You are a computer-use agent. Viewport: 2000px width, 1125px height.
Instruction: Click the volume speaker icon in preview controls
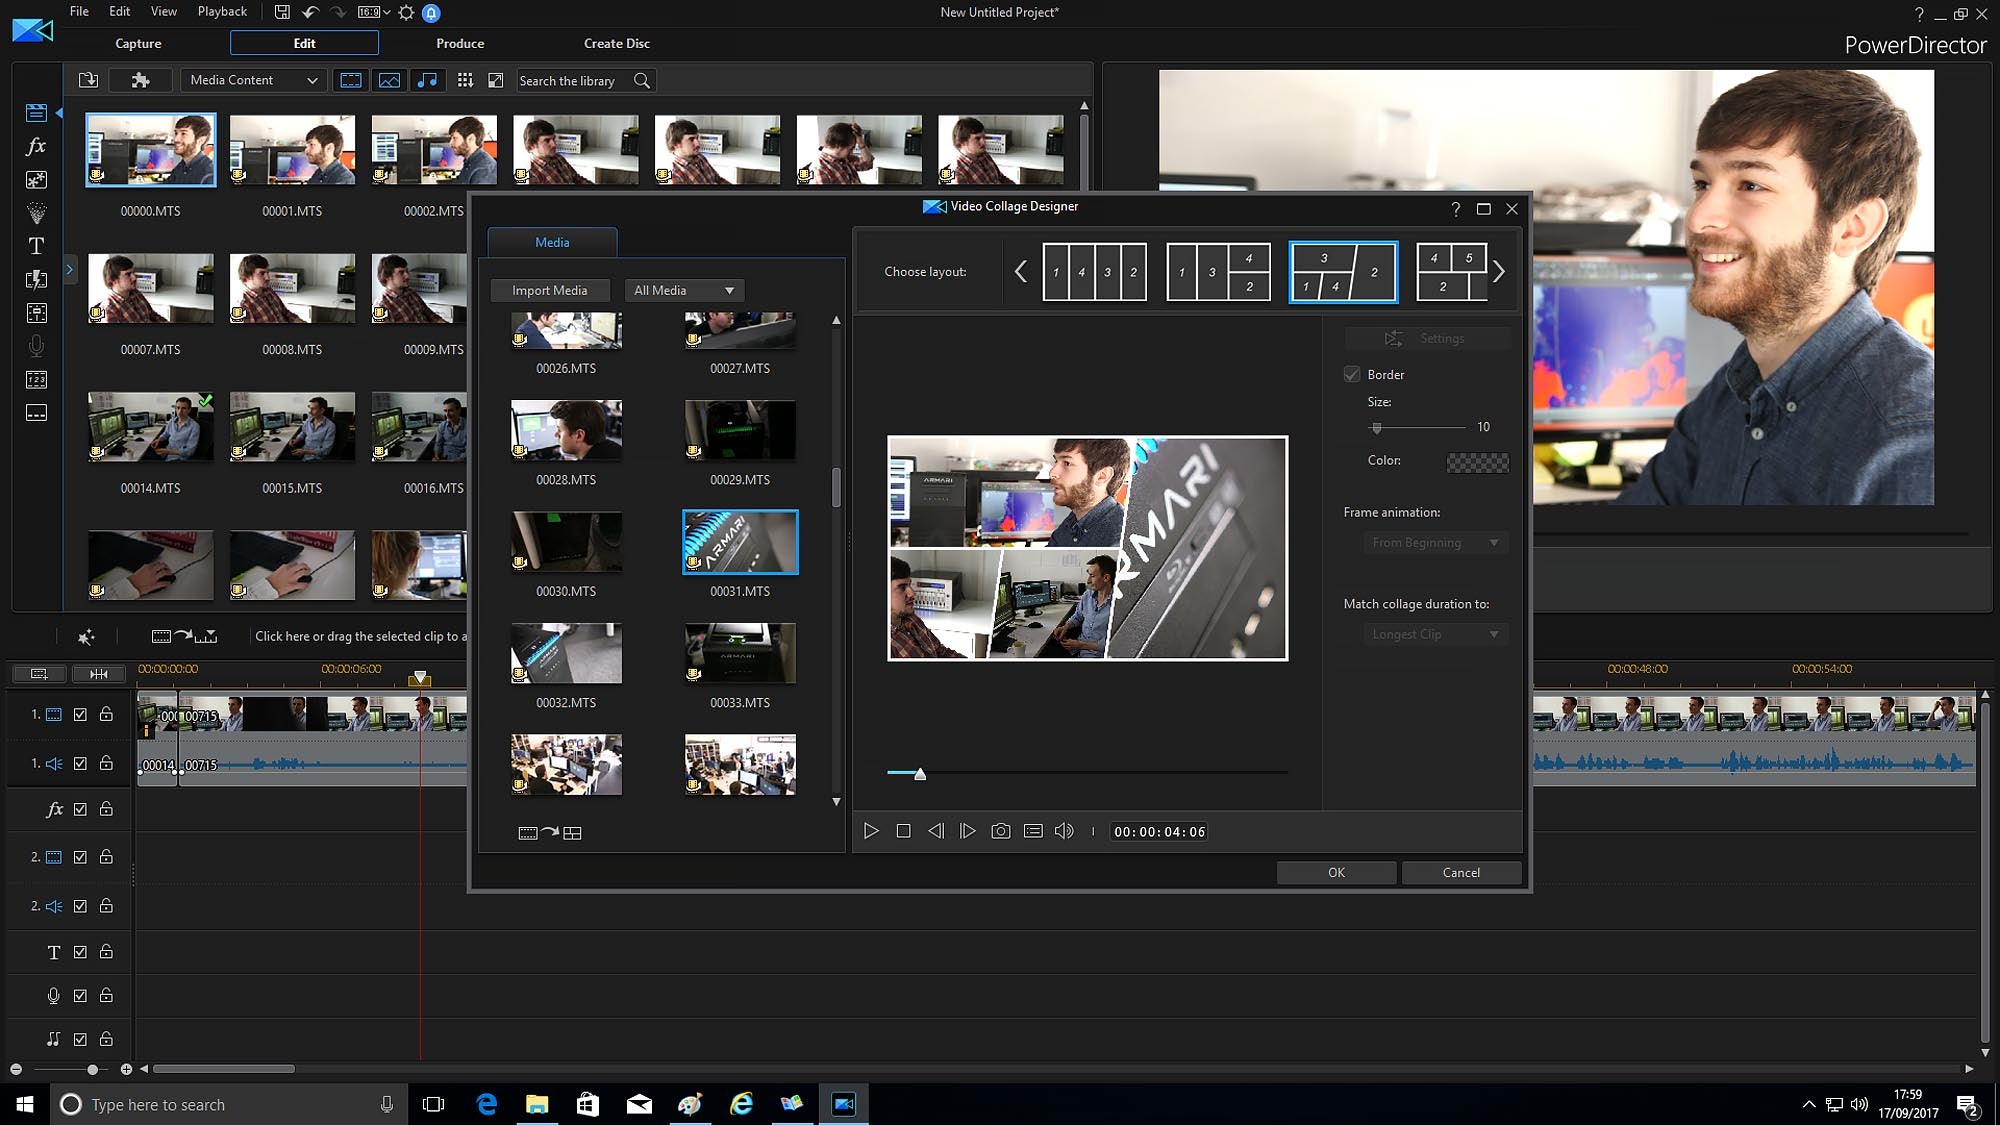[x=1064, y=831]
